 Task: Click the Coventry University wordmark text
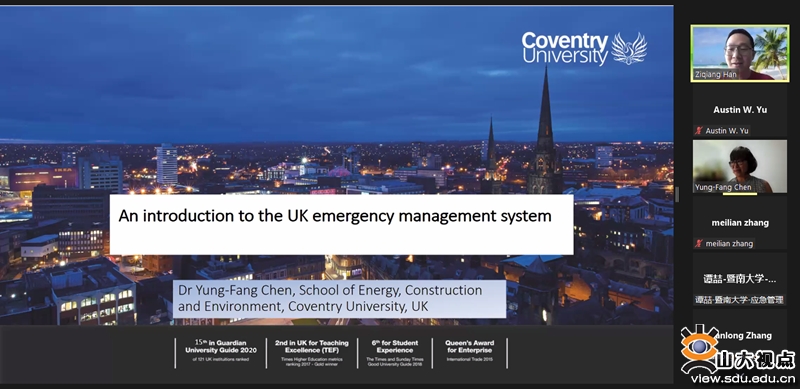point(565,49)
